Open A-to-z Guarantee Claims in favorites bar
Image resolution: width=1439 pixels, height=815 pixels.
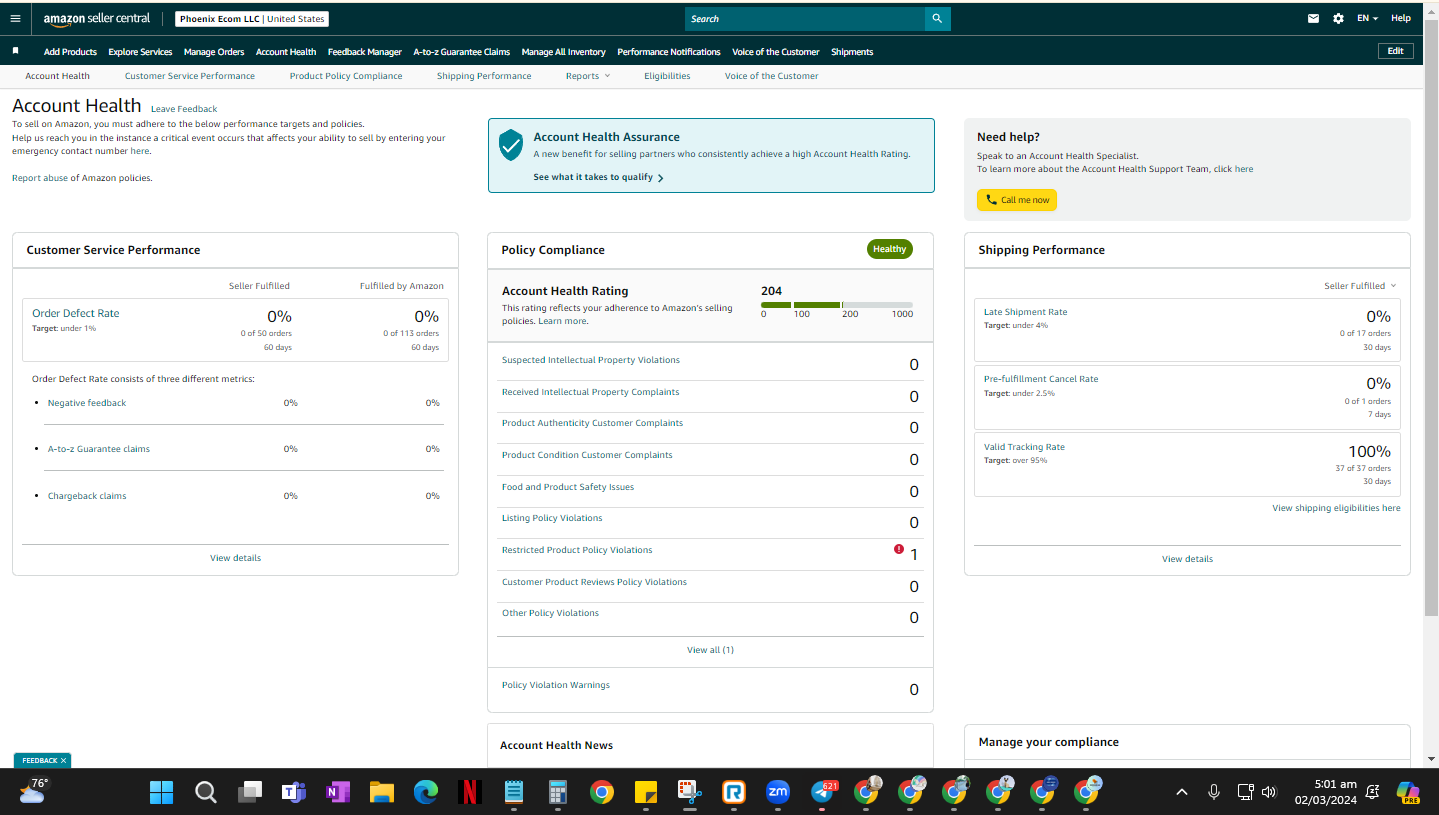[x=462, y=52]
